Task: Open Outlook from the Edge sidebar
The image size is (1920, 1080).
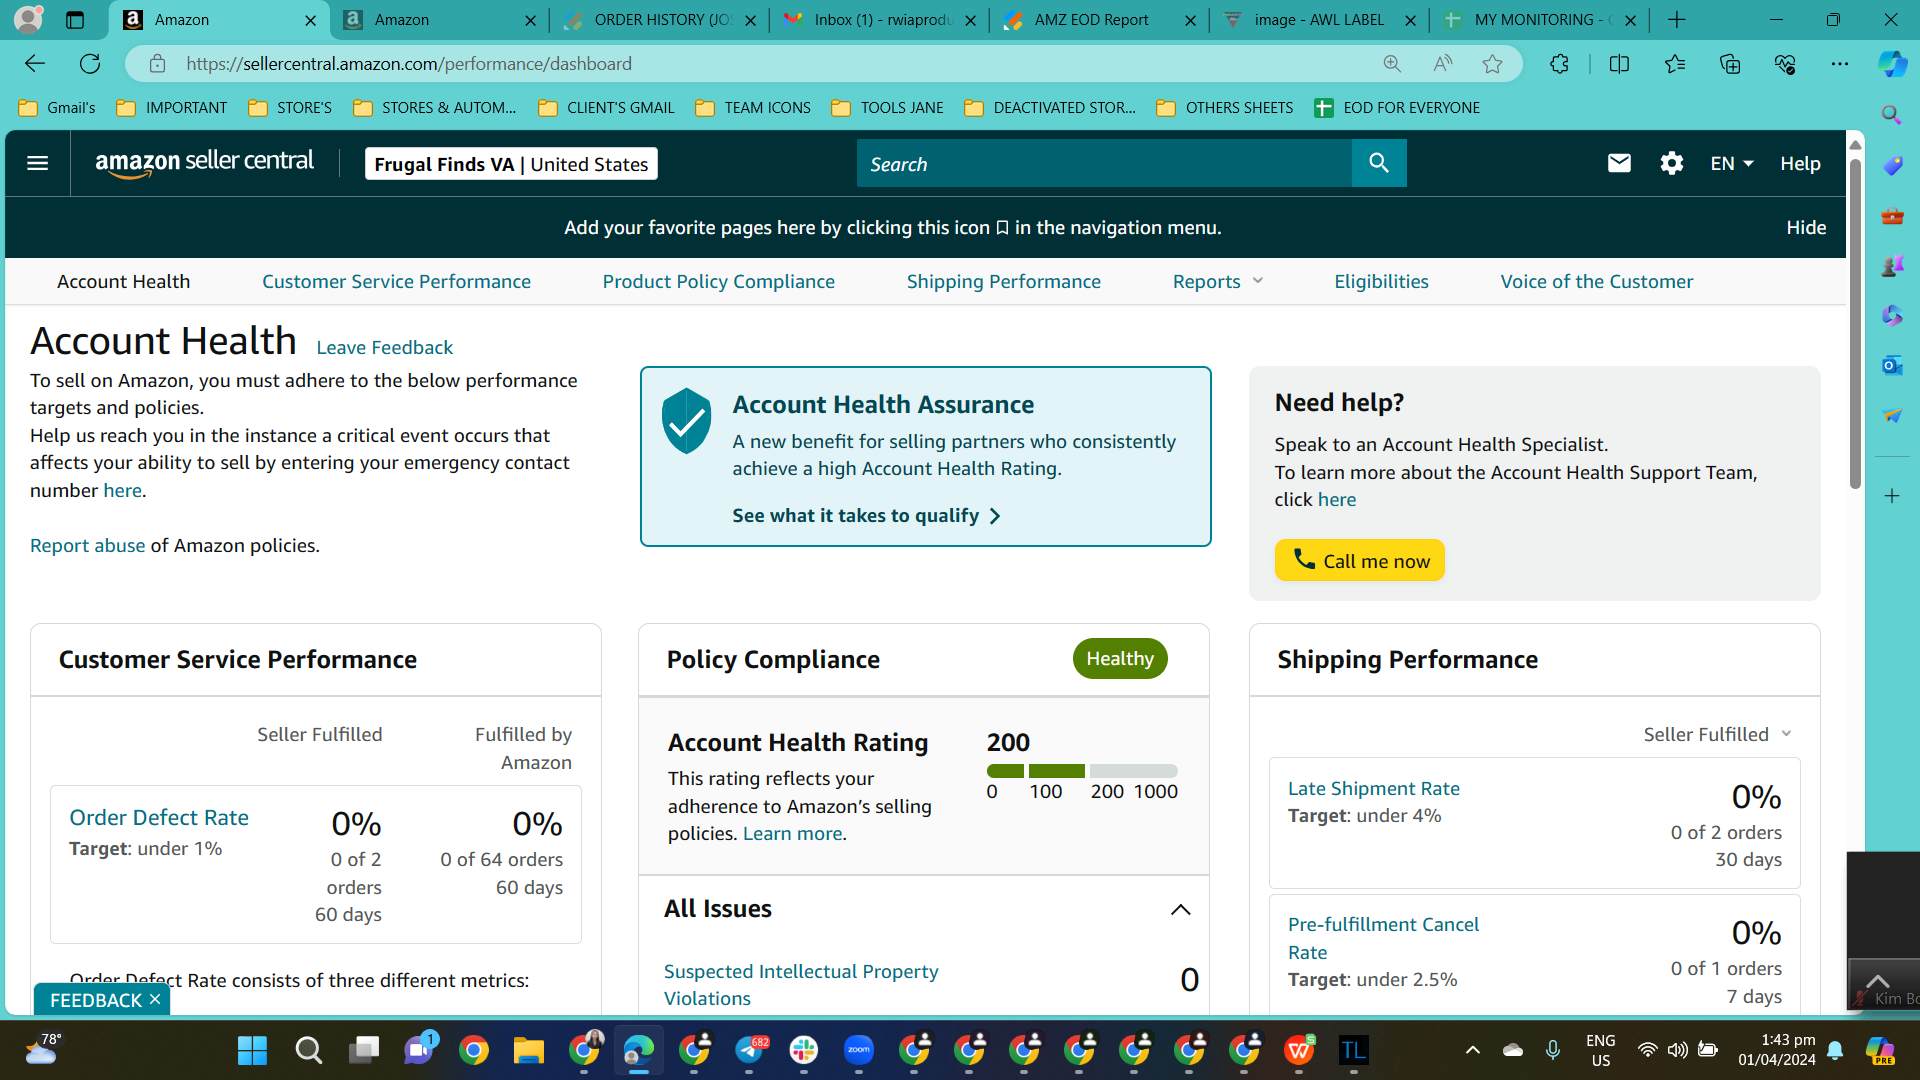Action: click(1892, 365)
